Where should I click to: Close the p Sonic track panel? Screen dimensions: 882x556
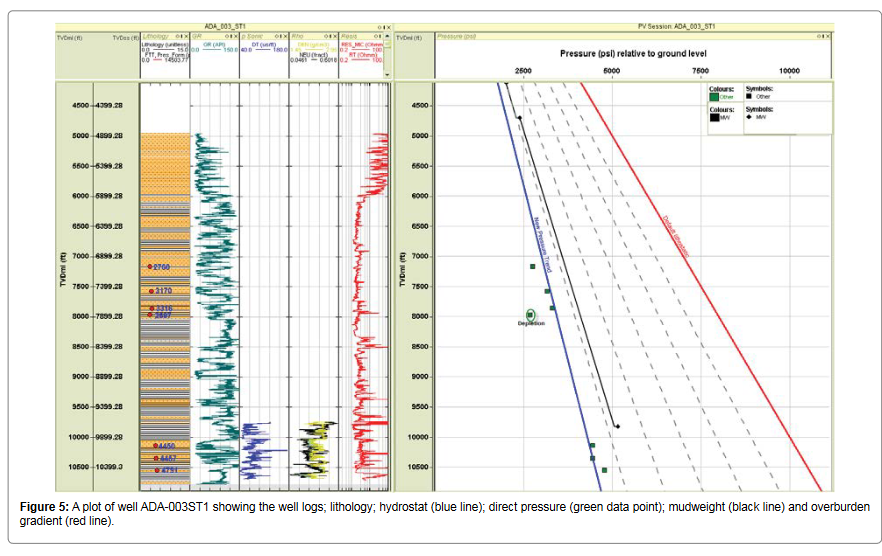click(284, 36)
